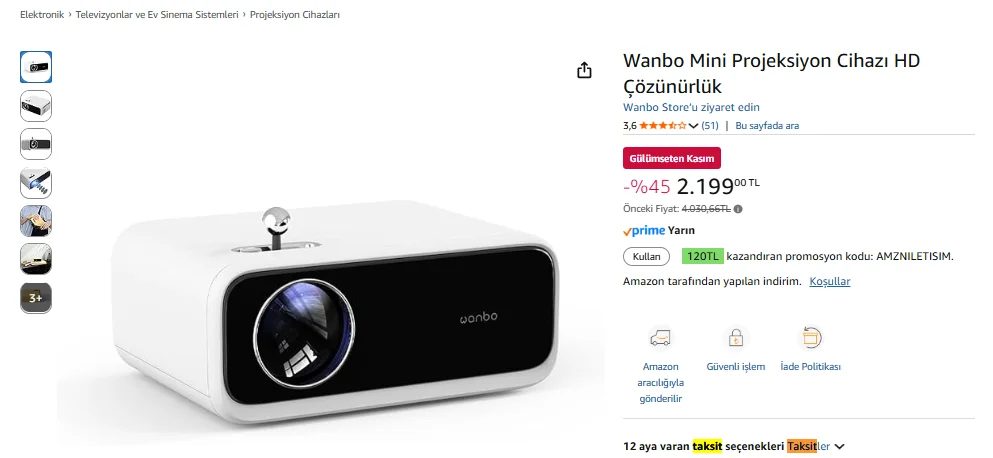Select the thumbnail showing hands
Image resolution: width=993 pixels, height=458 pixels.
36,221
